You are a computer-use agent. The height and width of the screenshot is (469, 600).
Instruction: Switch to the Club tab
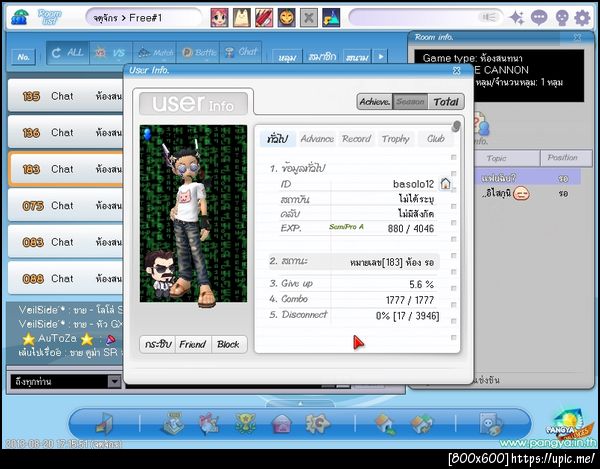tap(436, 138)
